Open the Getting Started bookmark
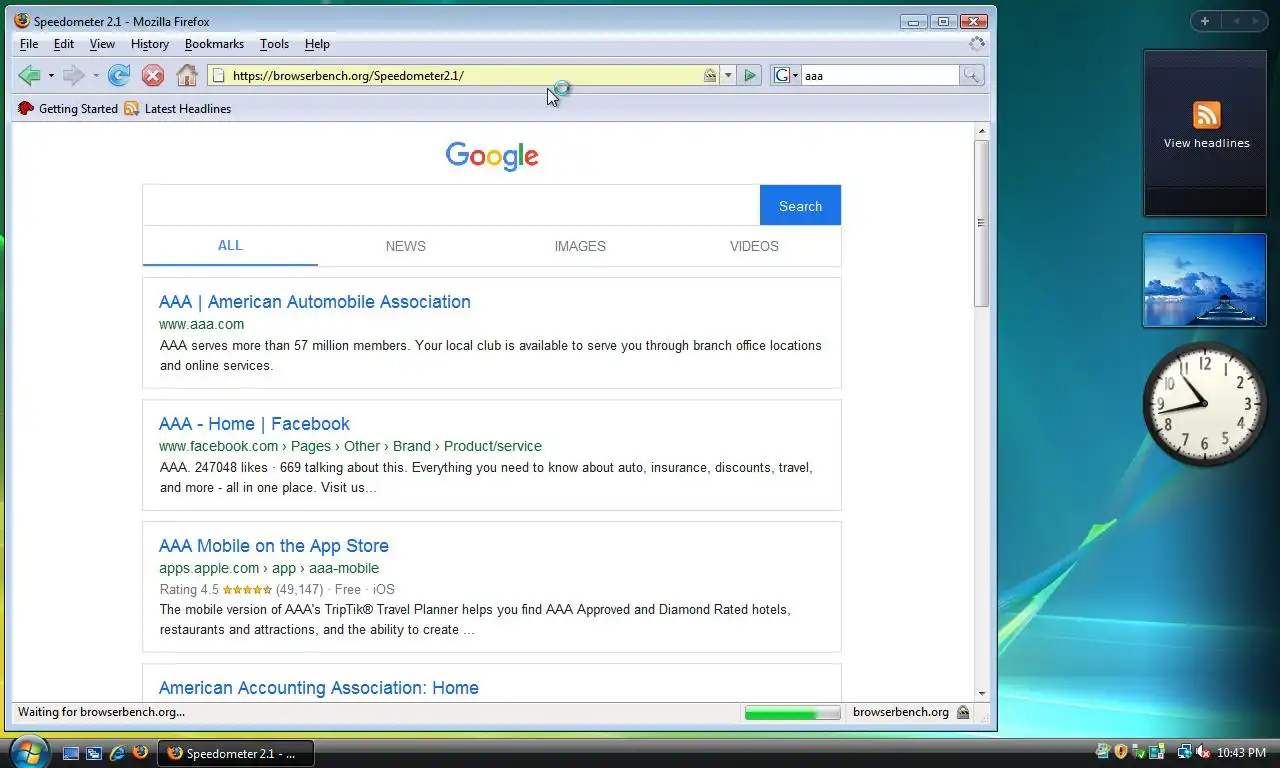 pos(68,109)
